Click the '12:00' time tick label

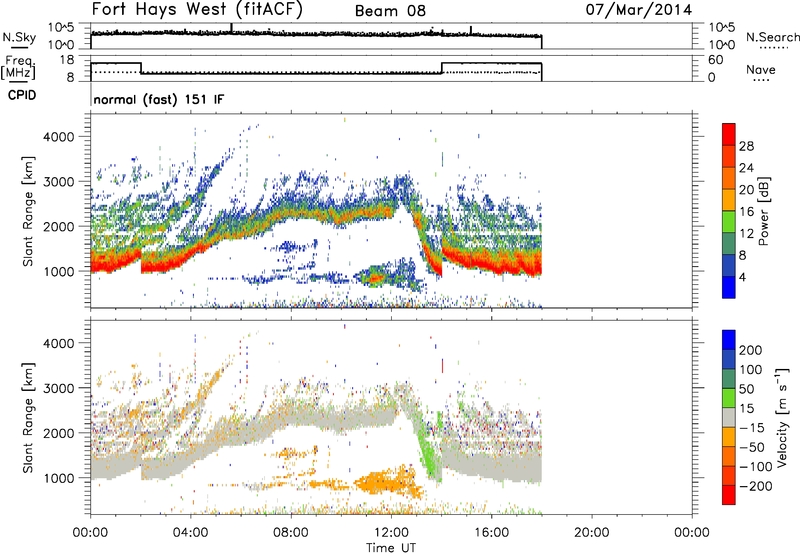pos(391,533)
